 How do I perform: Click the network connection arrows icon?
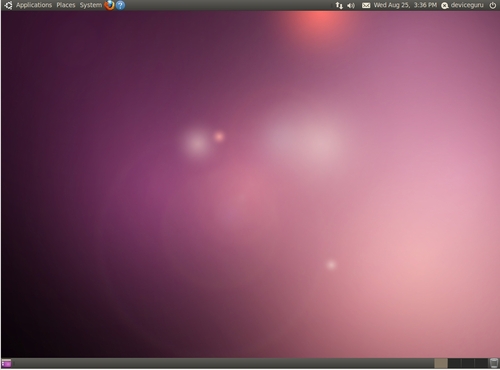tap(339, 5)
